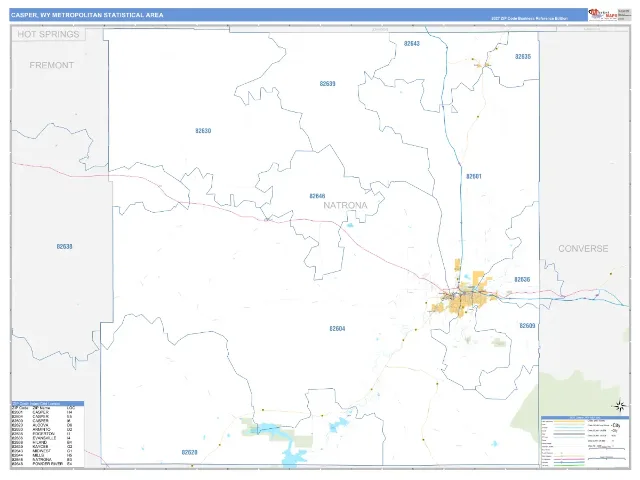Click the map title 'Casper, WY Metropolitan Statistical Area'
Viewport: 640px width, 480px height.
click(x=87, y=15)
